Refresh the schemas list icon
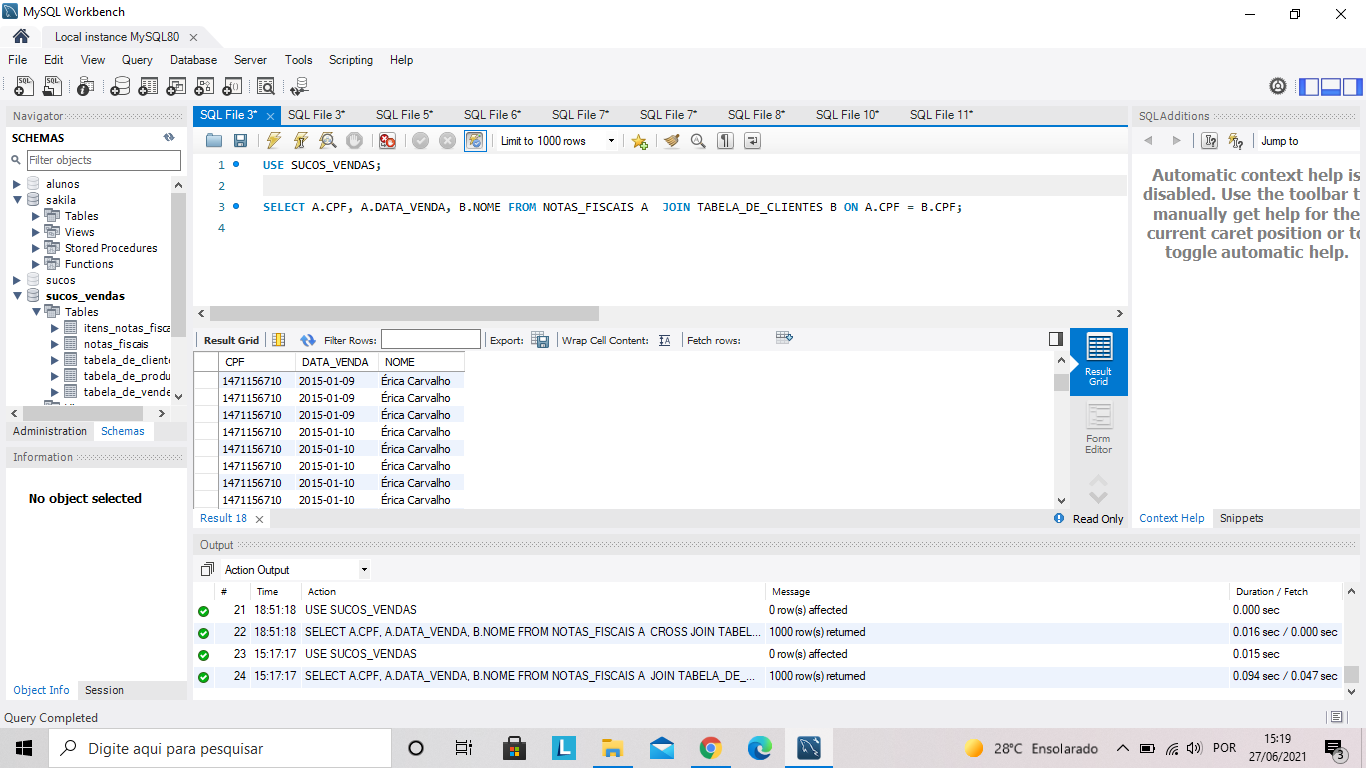Image resolution: width=1366 pixels, height=768 pixels. coord(169,138)
